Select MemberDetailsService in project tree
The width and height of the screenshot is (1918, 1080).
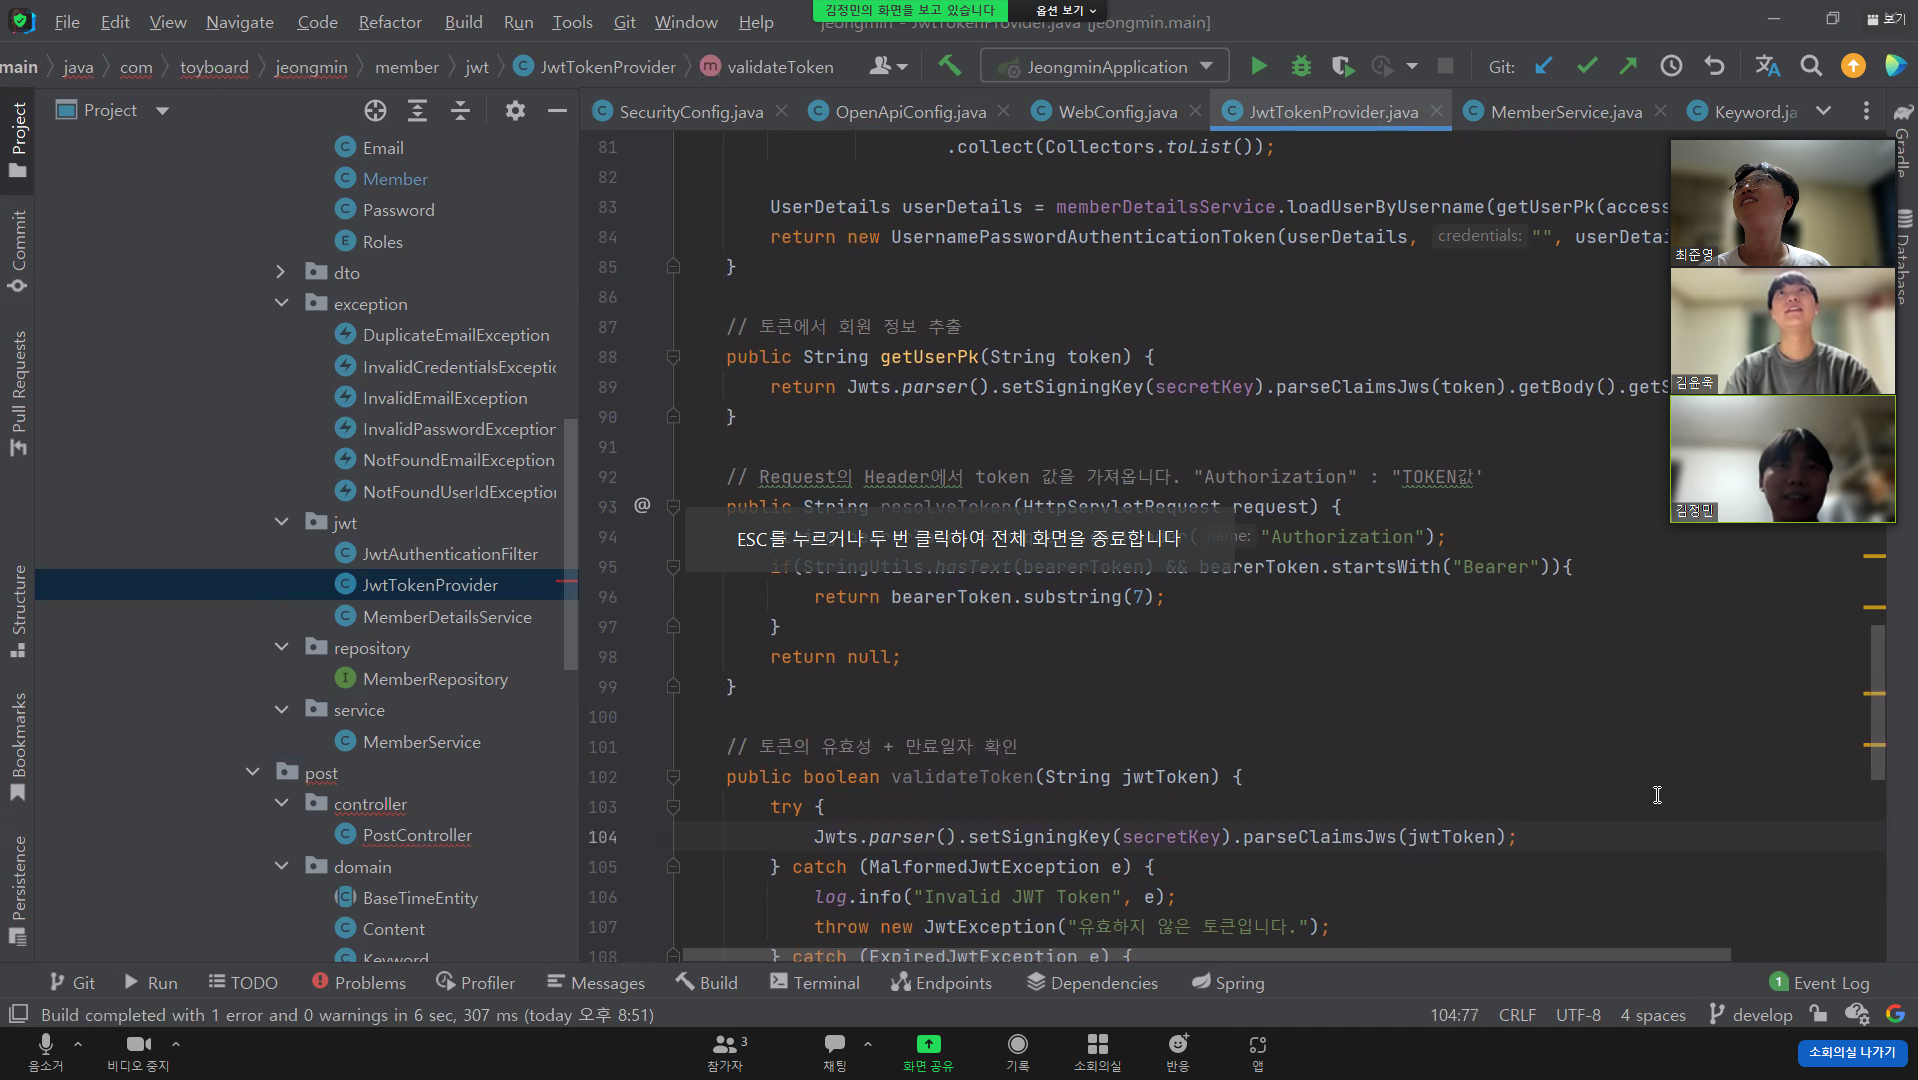tap(447, 616)
